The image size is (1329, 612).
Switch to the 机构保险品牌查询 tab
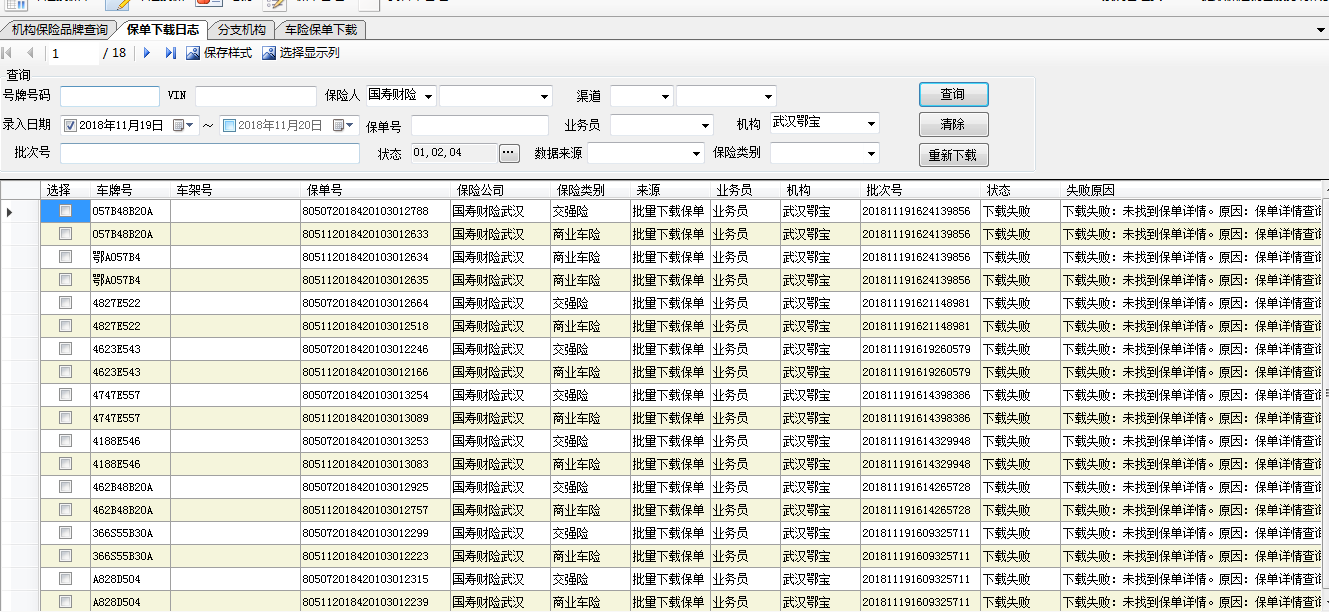(59, 30)
